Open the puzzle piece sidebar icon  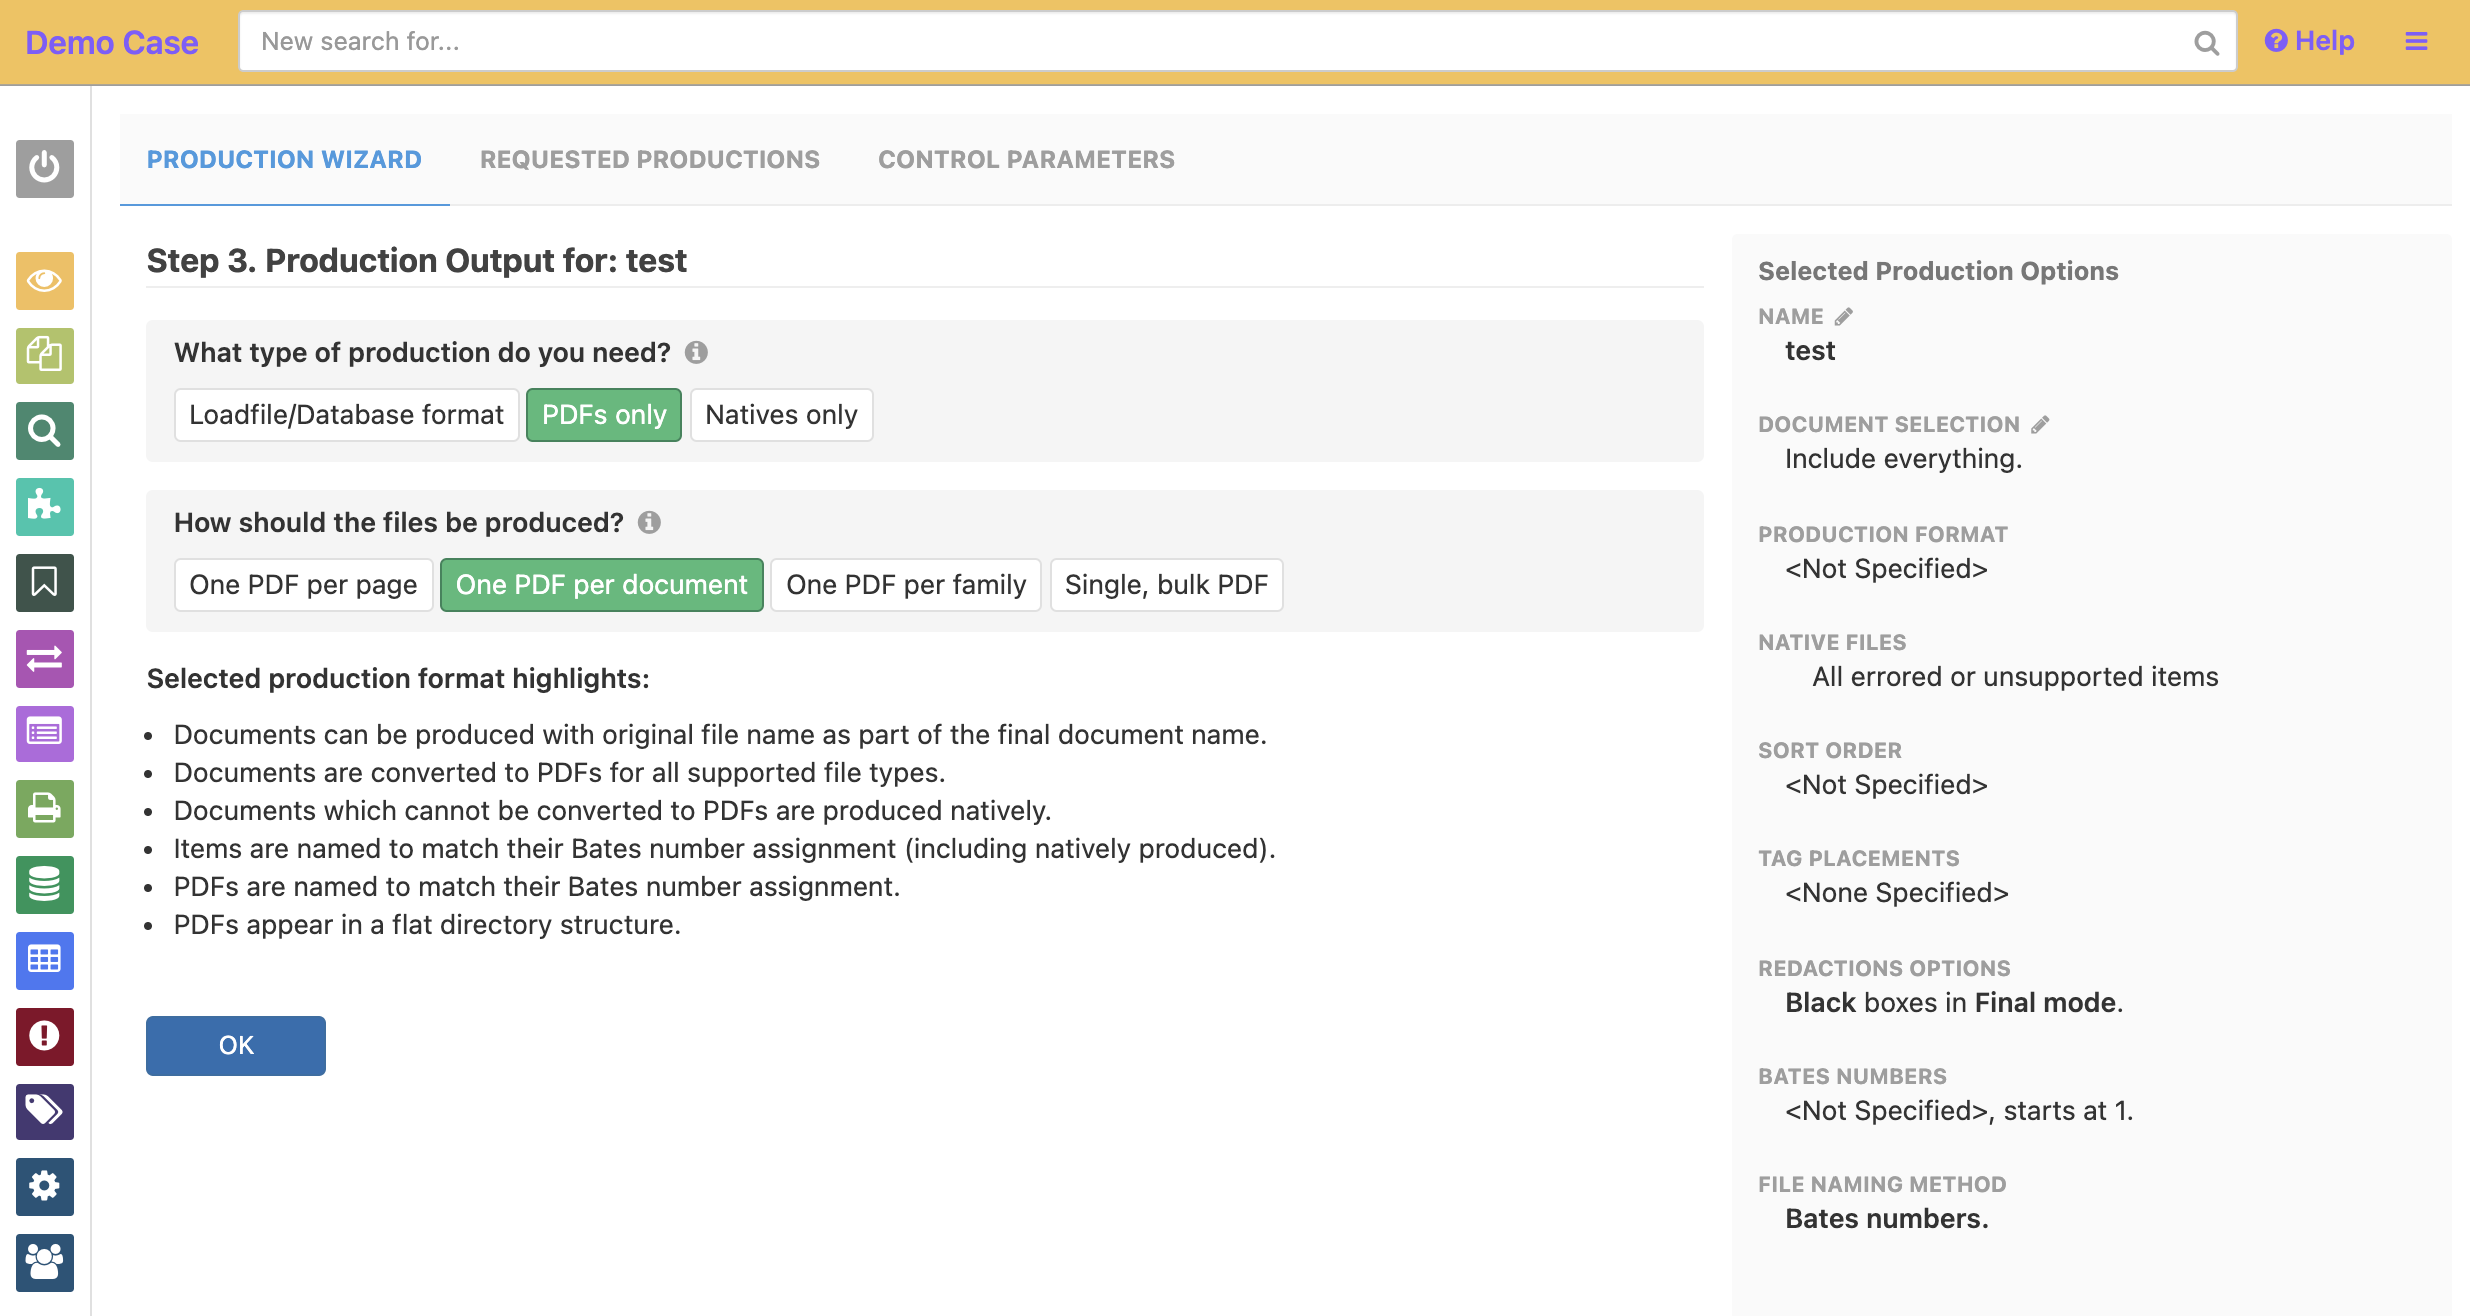(x=45, y=506)
